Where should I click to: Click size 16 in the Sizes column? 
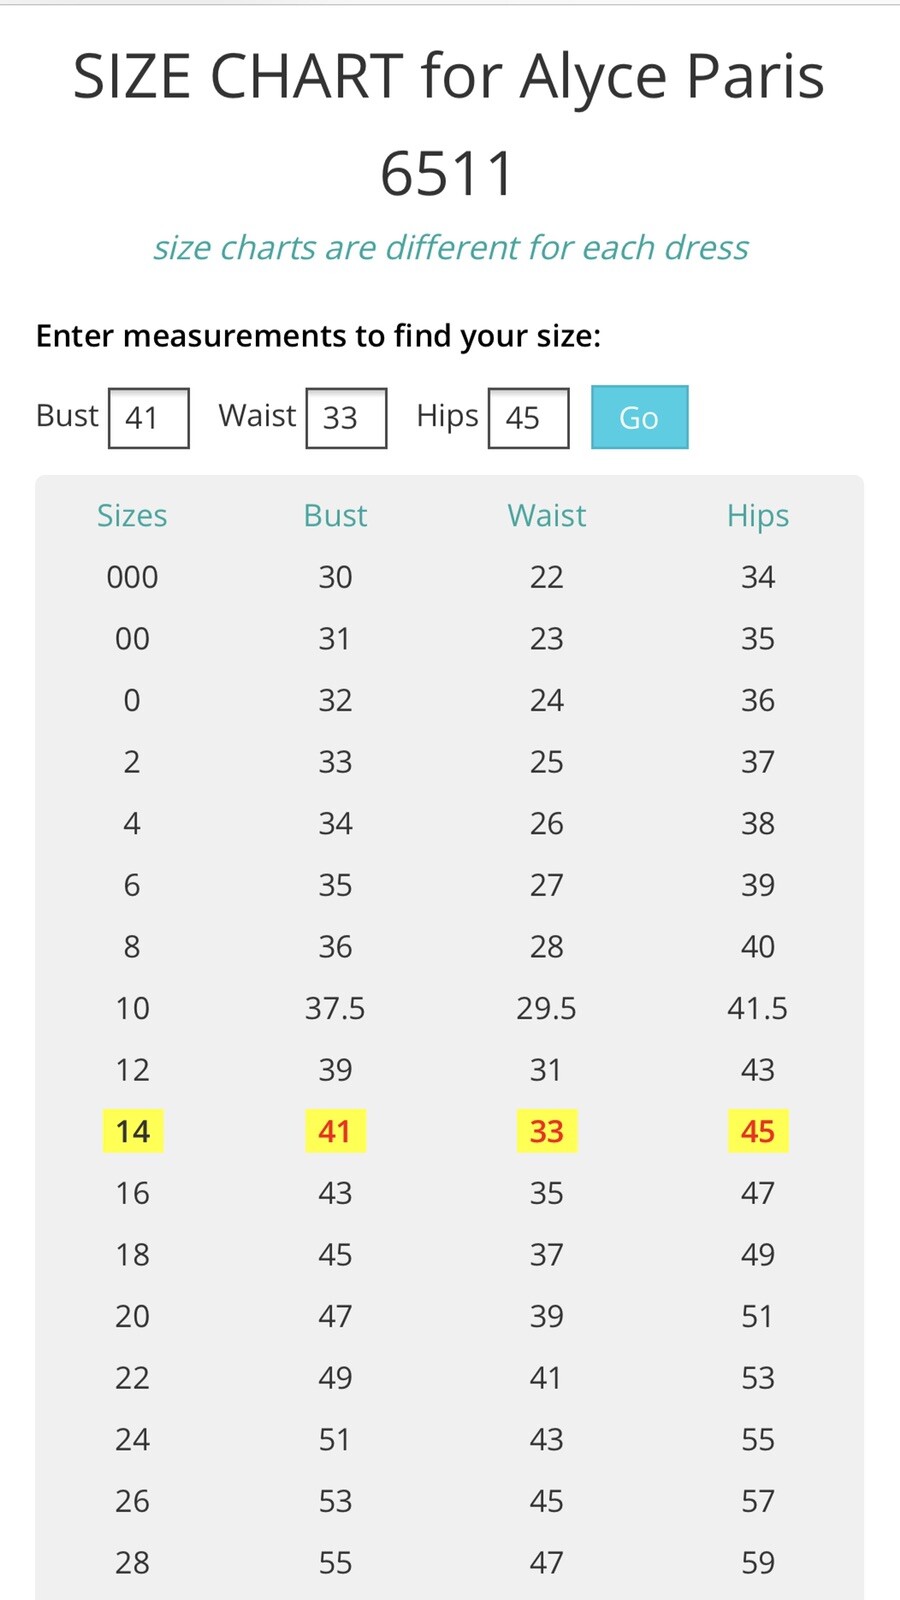tap(132, 1193)
